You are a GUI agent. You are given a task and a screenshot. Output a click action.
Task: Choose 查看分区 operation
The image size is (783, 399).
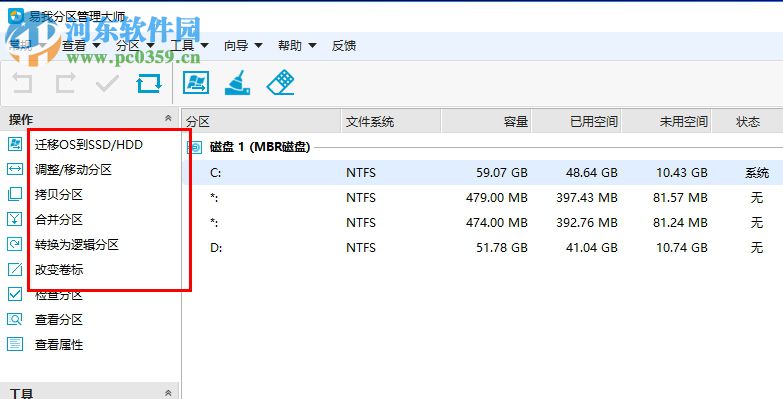pyautogui.click(x=58, y=320)
